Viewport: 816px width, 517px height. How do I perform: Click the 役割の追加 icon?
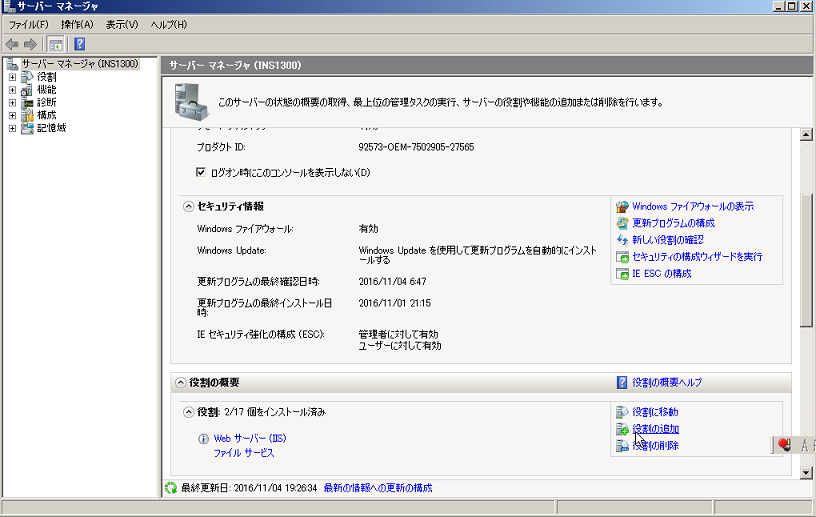pyautogui.click(x=622, y=429)
